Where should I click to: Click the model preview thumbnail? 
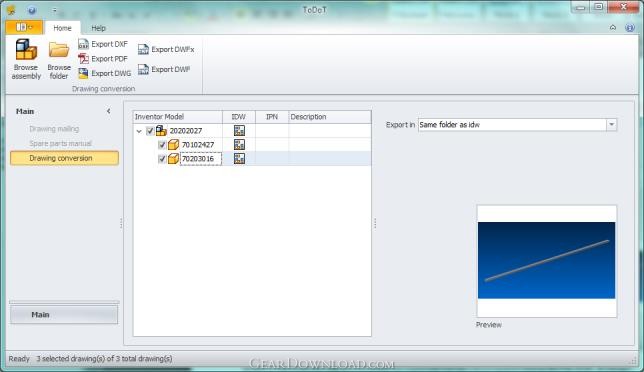coord(547,261)
